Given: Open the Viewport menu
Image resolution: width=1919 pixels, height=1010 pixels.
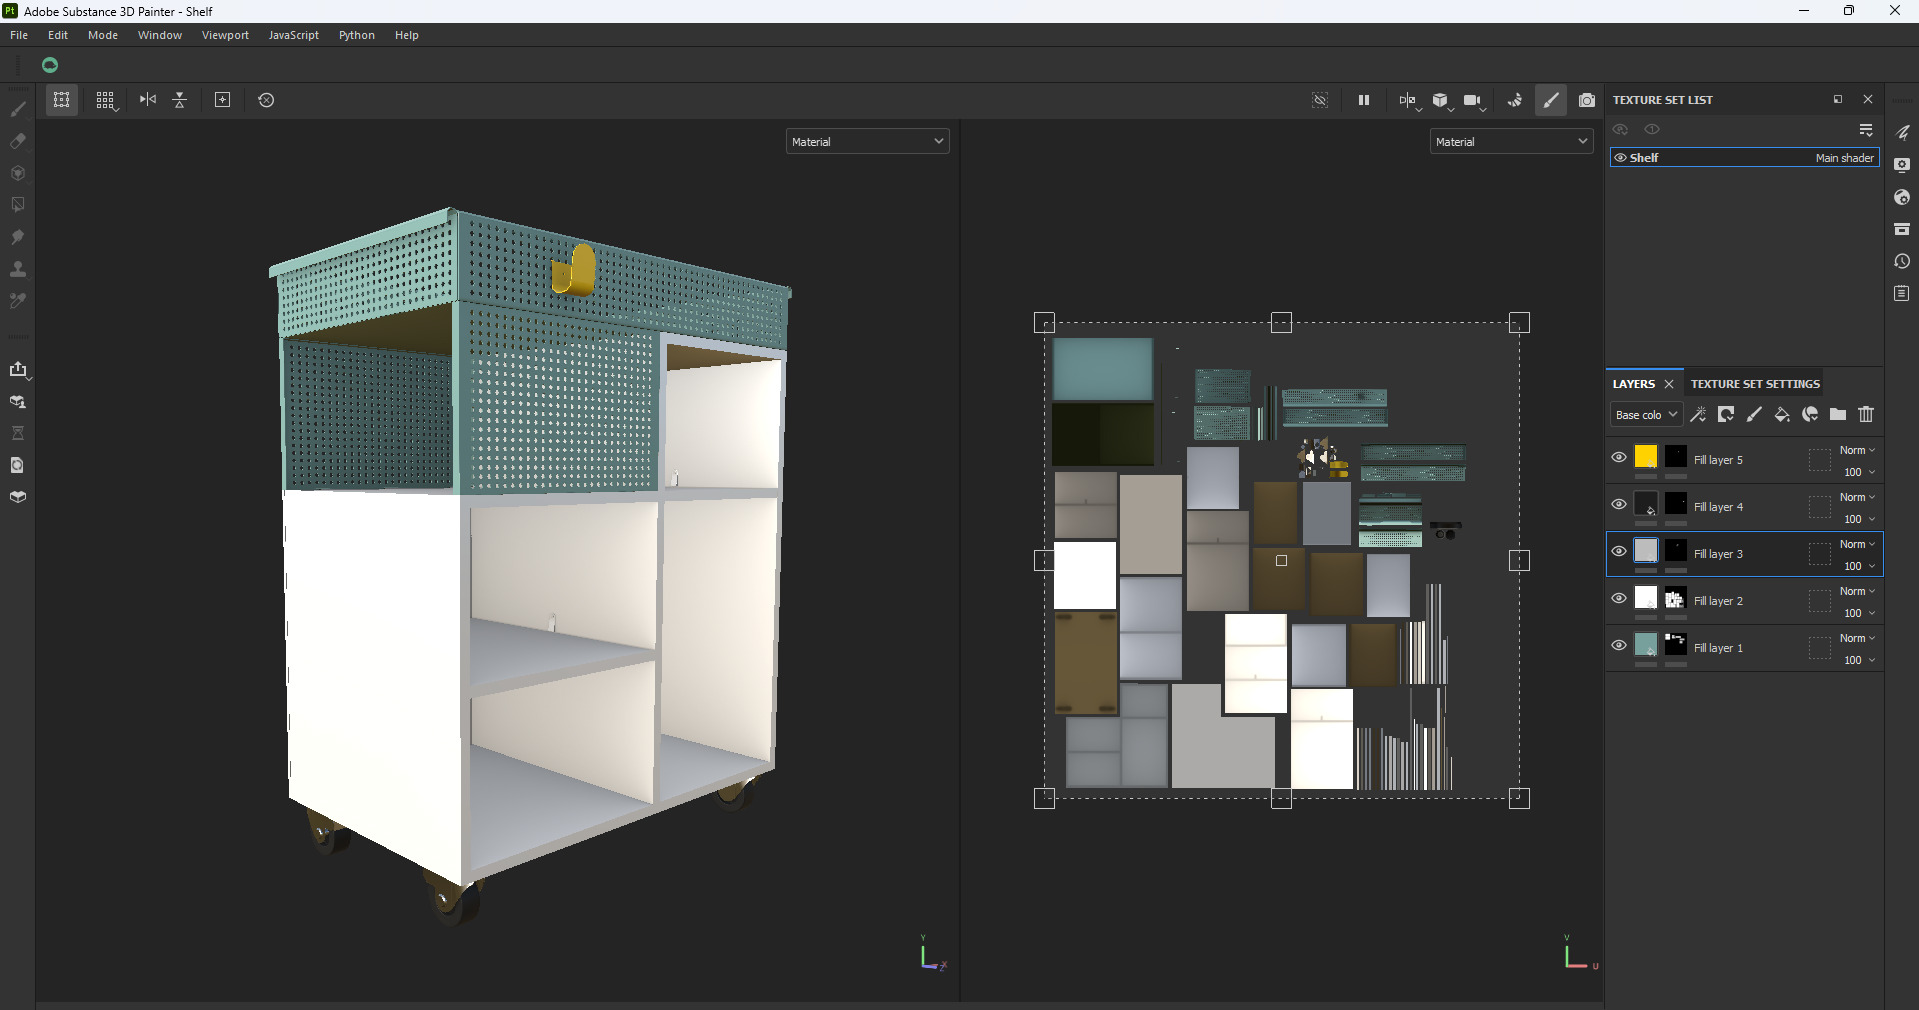Looking at the screenshot, I should 225,35.
